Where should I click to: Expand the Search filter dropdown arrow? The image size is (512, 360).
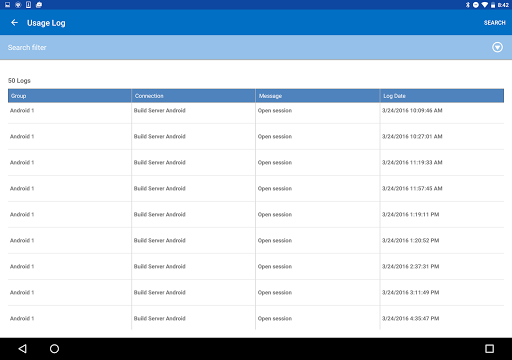[497, 47]
